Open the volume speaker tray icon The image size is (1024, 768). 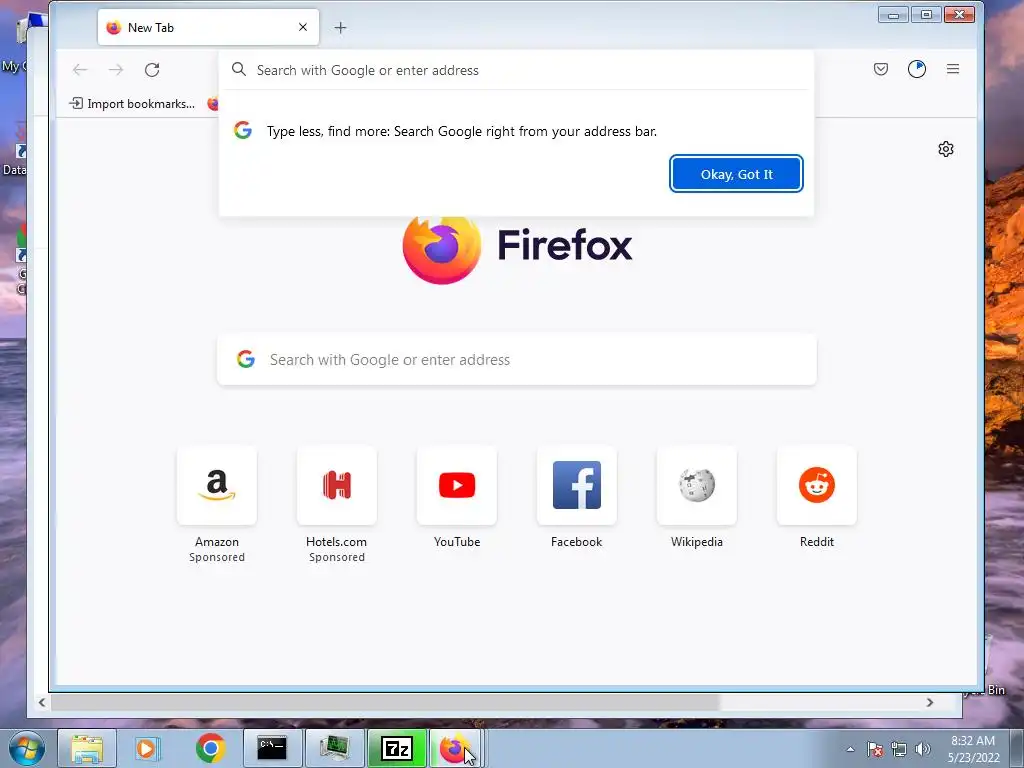pos(923,749)
